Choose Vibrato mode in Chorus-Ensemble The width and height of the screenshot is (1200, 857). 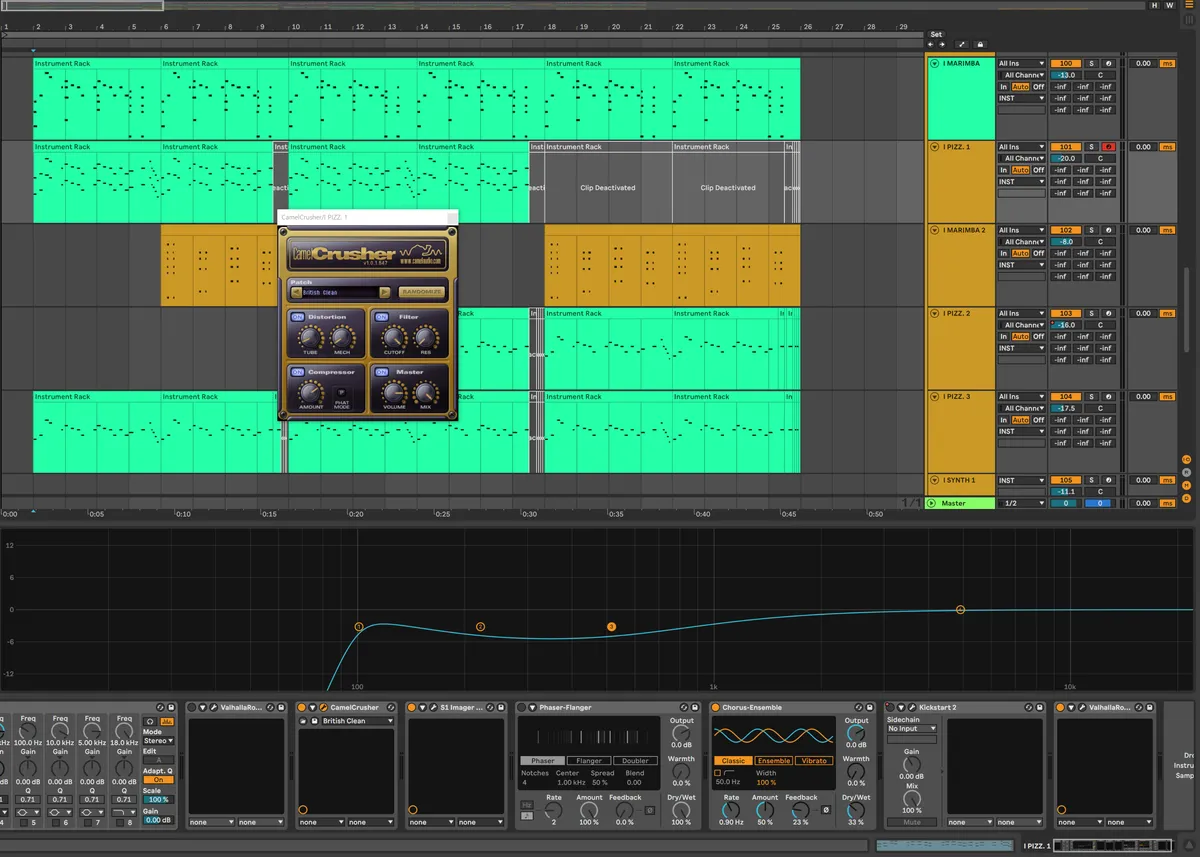(x=814, y=761)
